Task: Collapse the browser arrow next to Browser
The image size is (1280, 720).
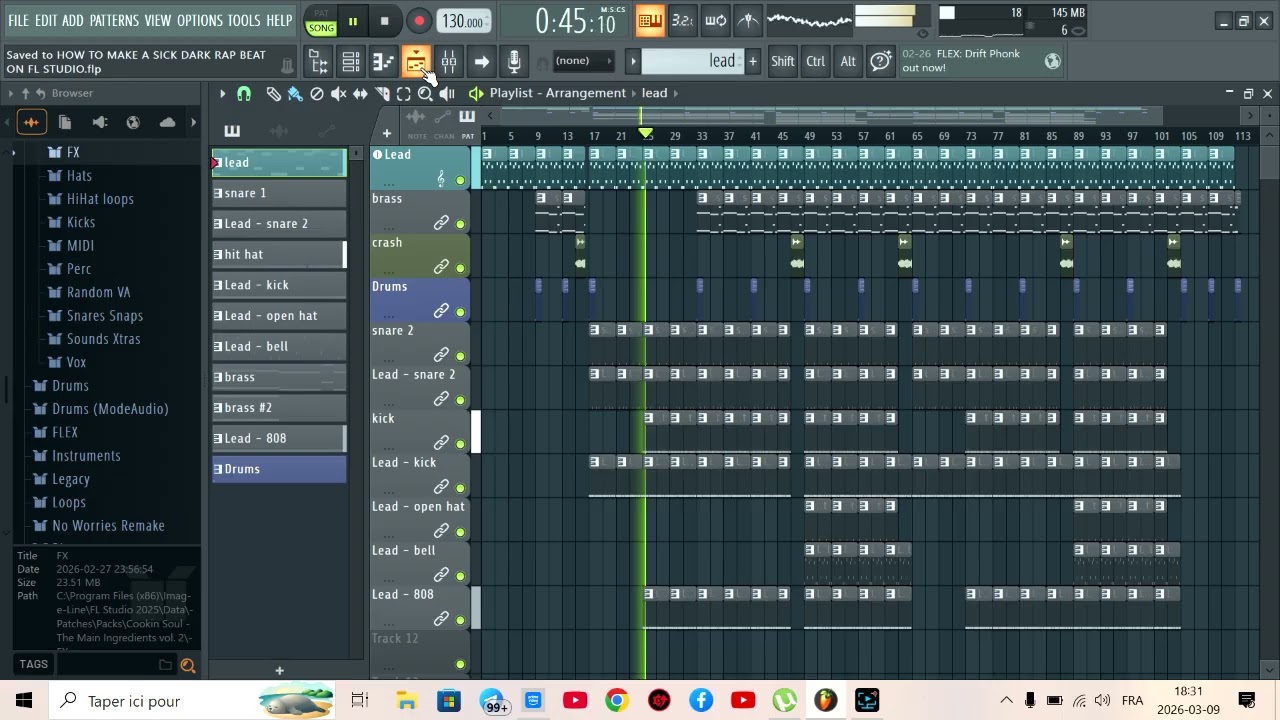Action: [x=11, y=93]
